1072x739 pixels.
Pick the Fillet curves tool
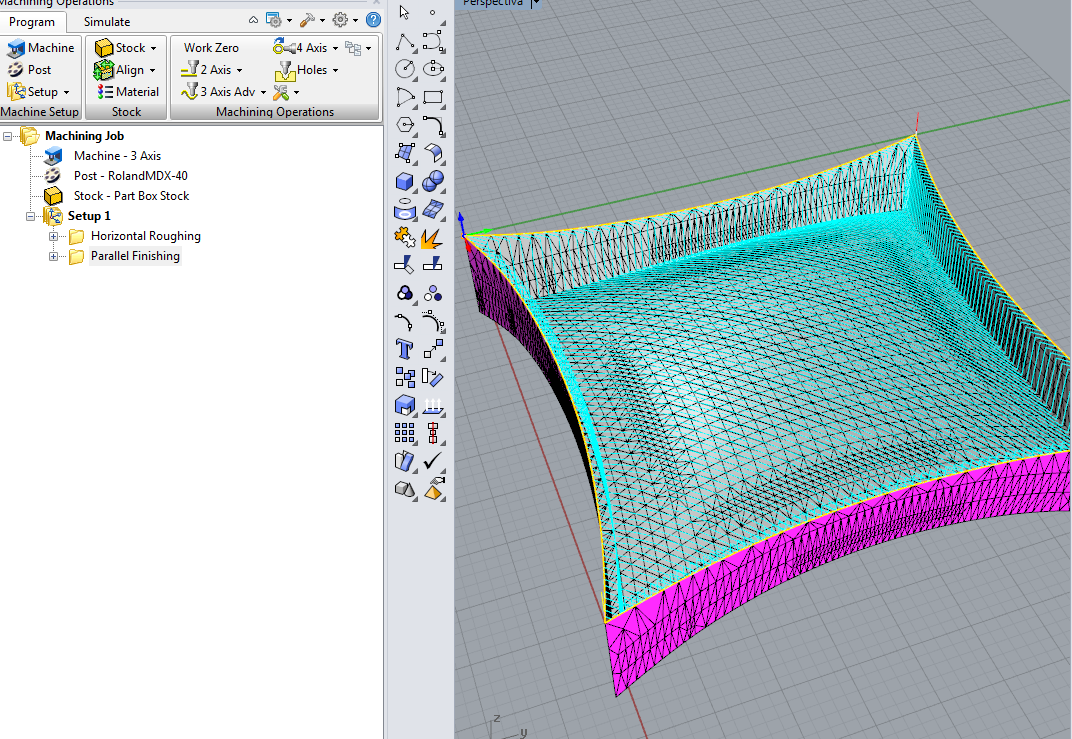[433, 125]
